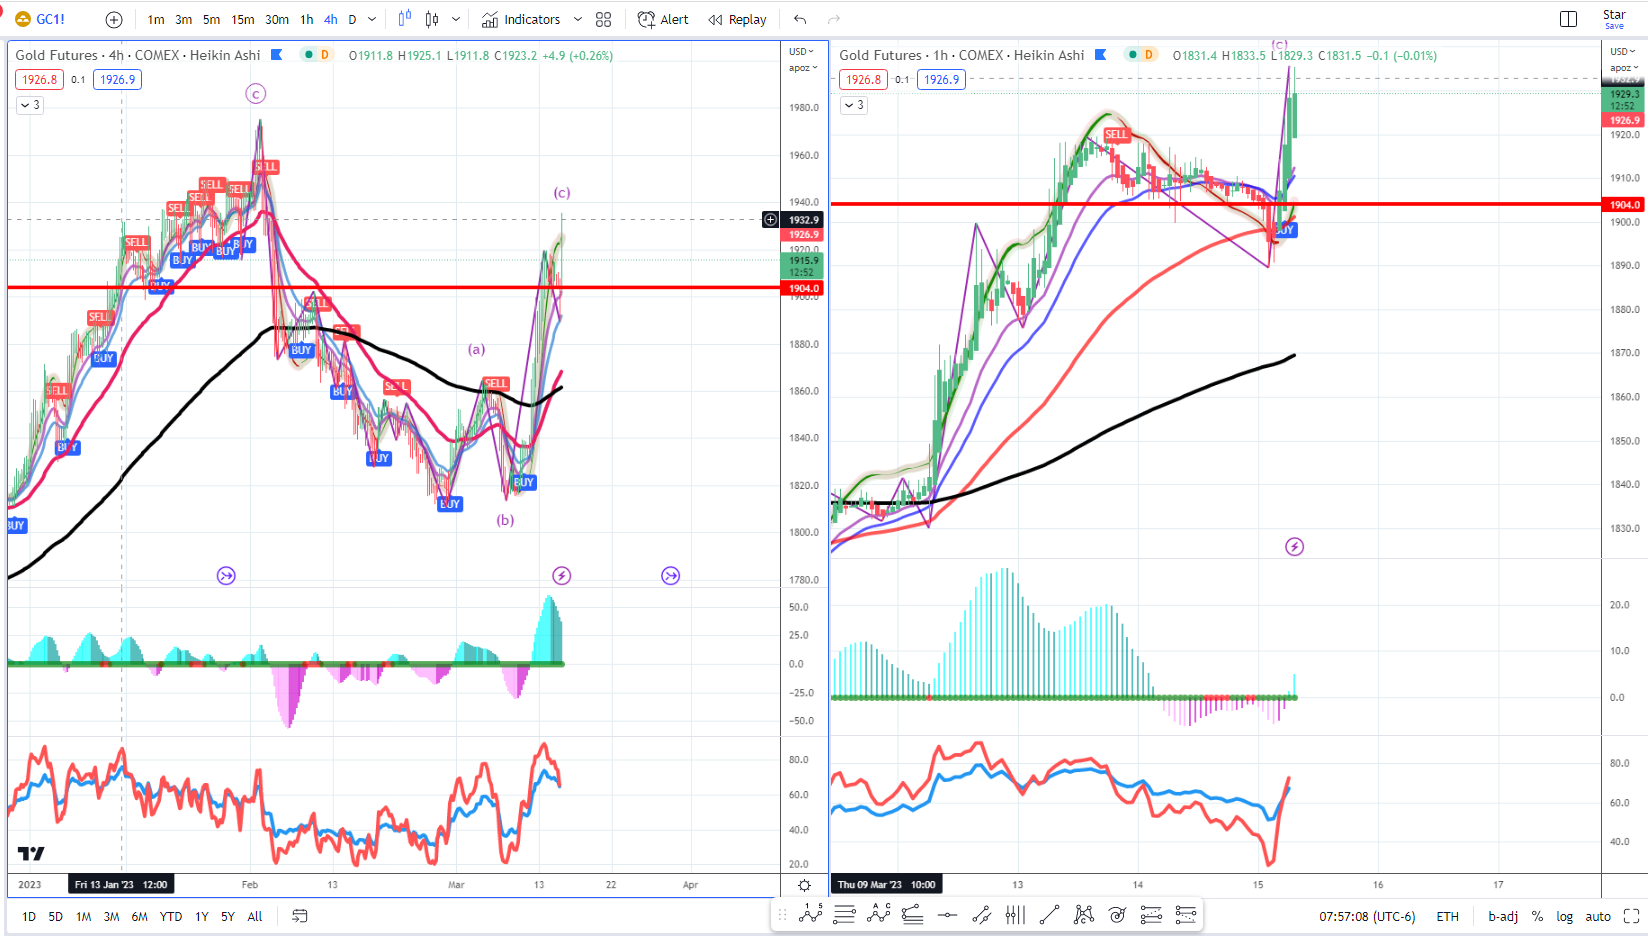Add a symbol to compare with plus icon
This screenshot has height=936, width=1648.
(x=114, y=19)
